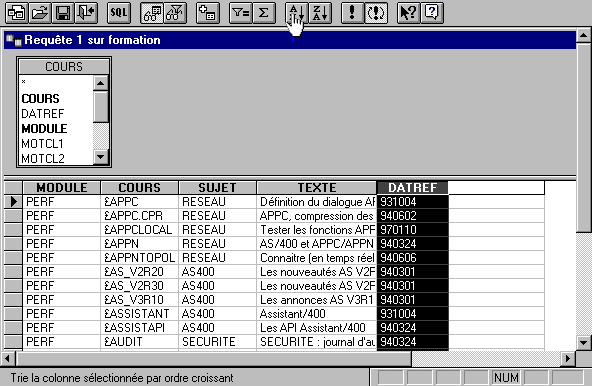Click field list scroll down arrow

[x=100, y=157]
